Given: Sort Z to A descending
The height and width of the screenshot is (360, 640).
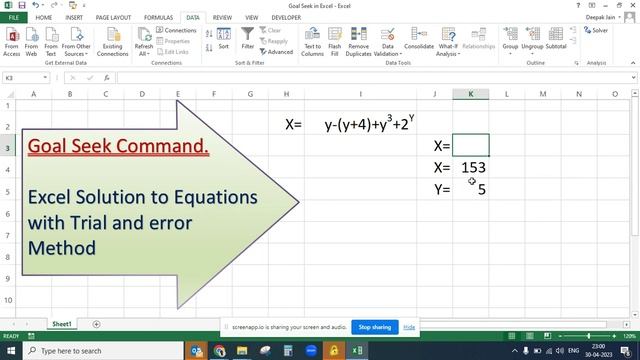Looking at the screenshot, I should tap(209, 48).
